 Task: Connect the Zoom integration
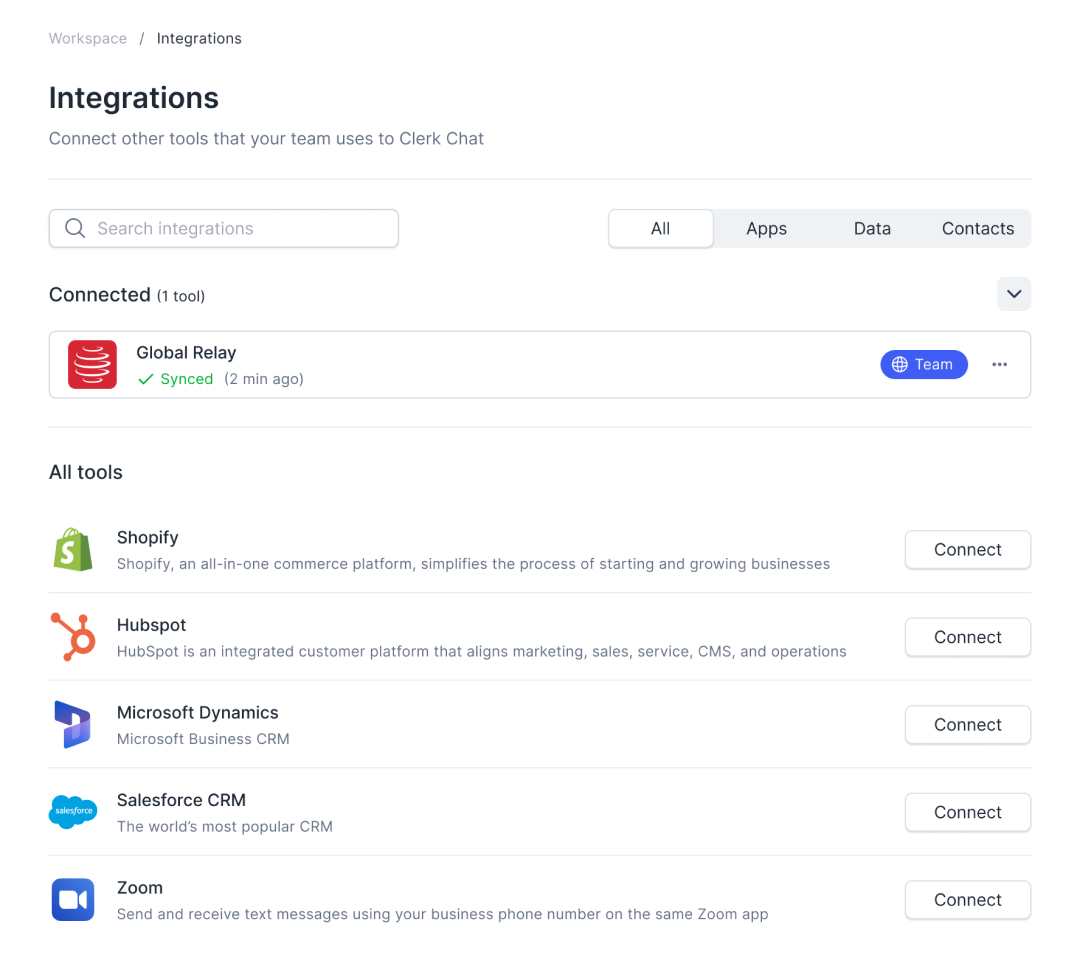(x=968, y=900)
